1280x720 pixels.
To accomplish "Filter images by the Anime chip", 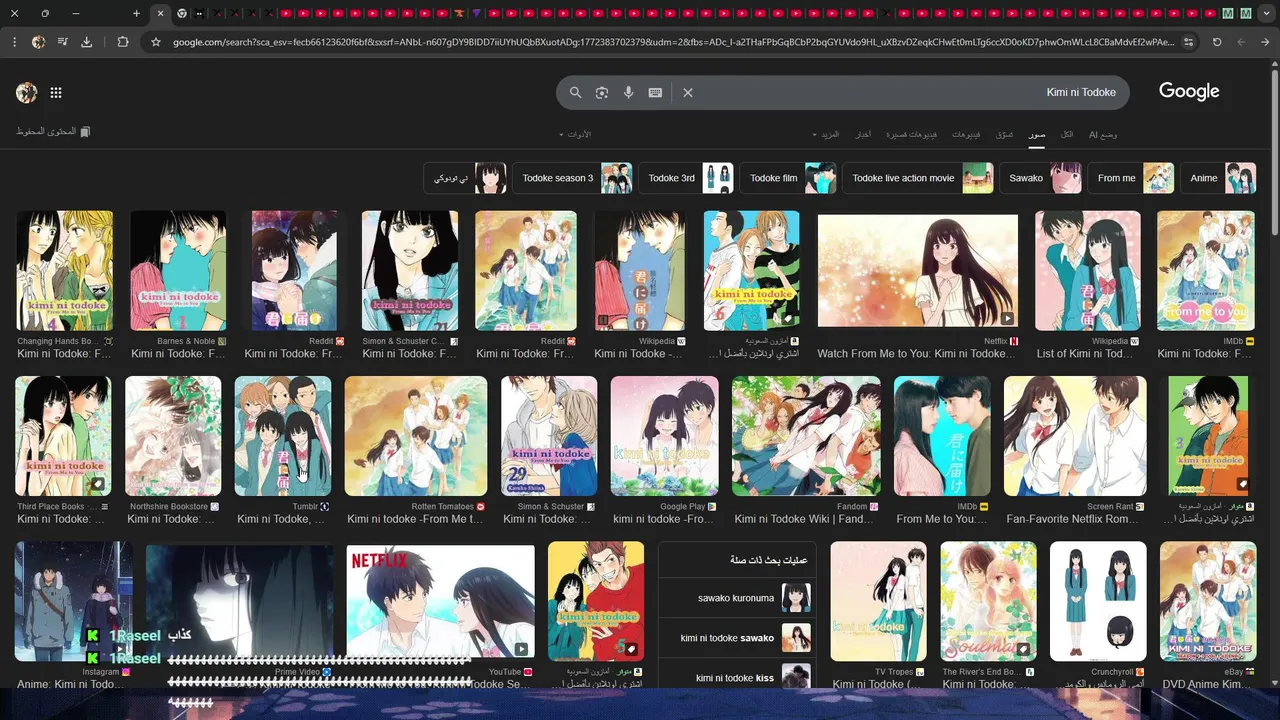I will [1218, 178].
